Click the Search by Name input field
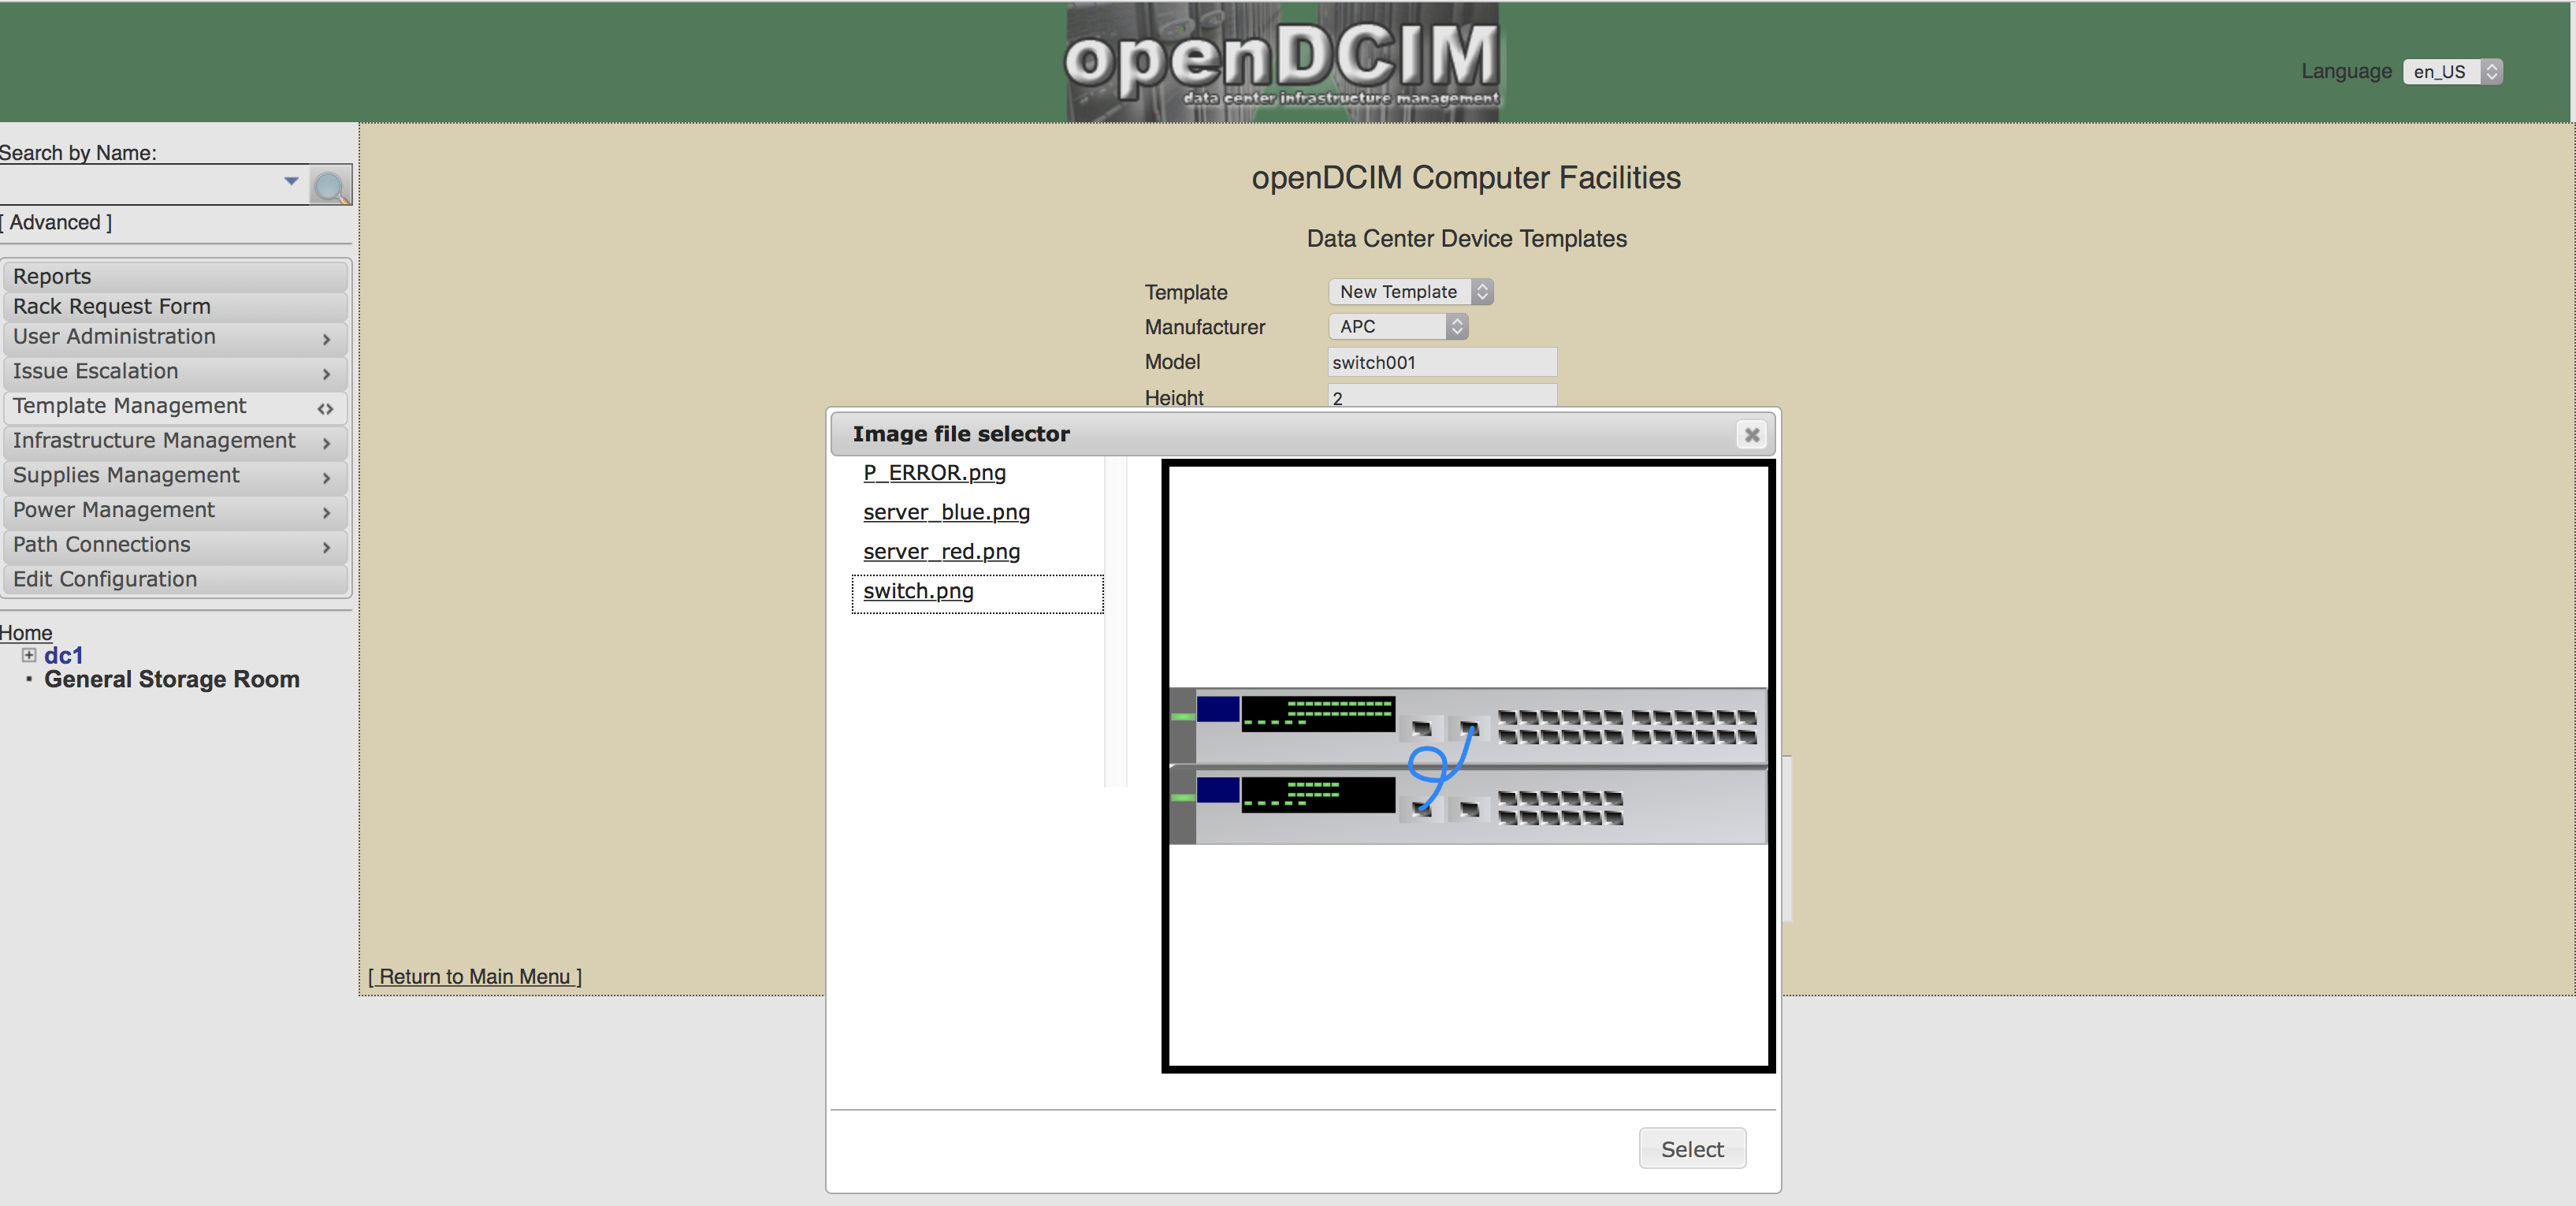 pyautogui.click(x=153, y=185)
